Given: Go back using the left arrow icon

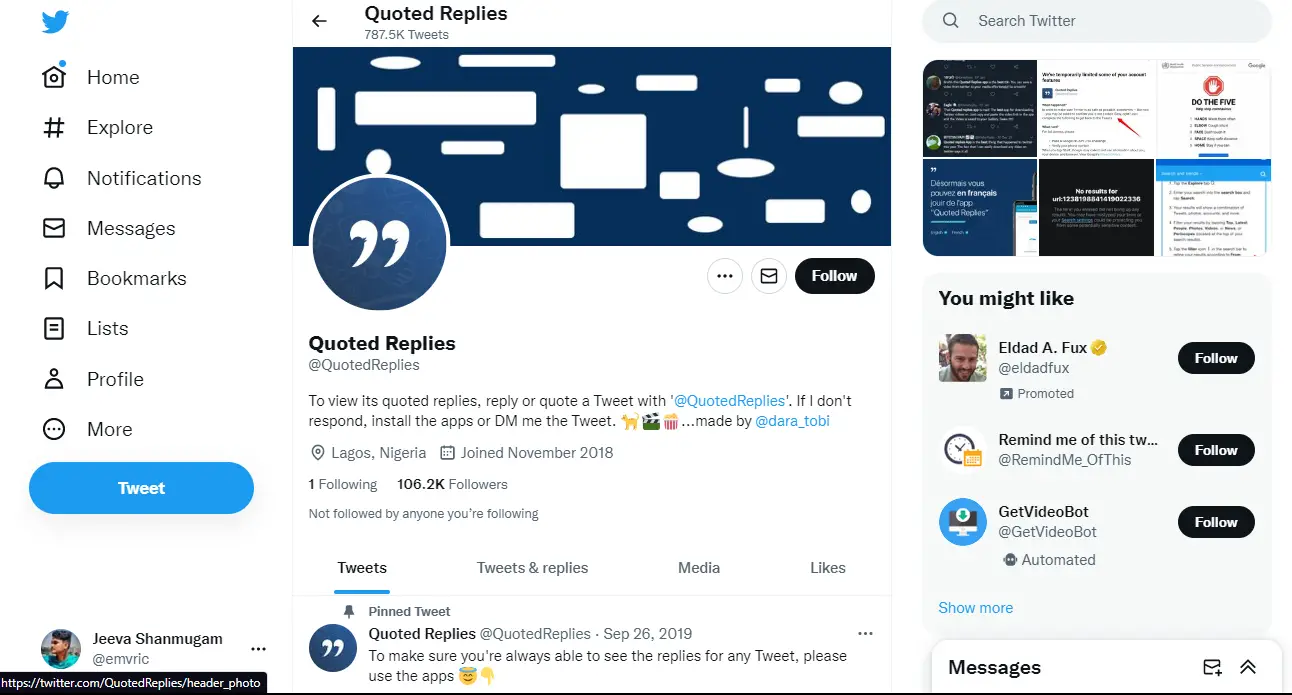Looking at the screenshot, I should click(x=319, y=21).
